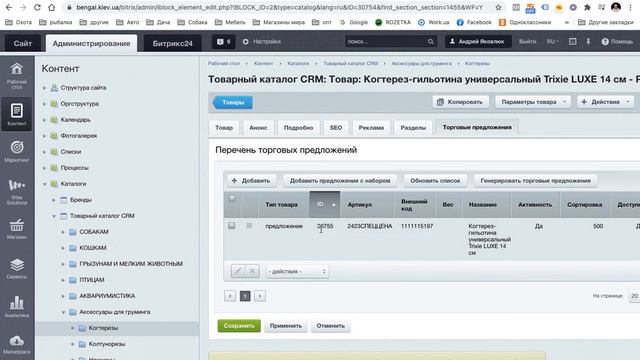
Task: Select Когтерезы tree item
Action: (x=103, y=328)
